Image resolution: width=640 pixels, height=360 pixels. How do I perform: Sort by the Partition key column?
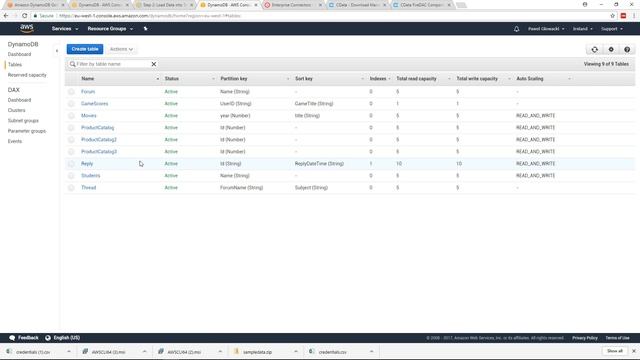(x=234, y=78)
